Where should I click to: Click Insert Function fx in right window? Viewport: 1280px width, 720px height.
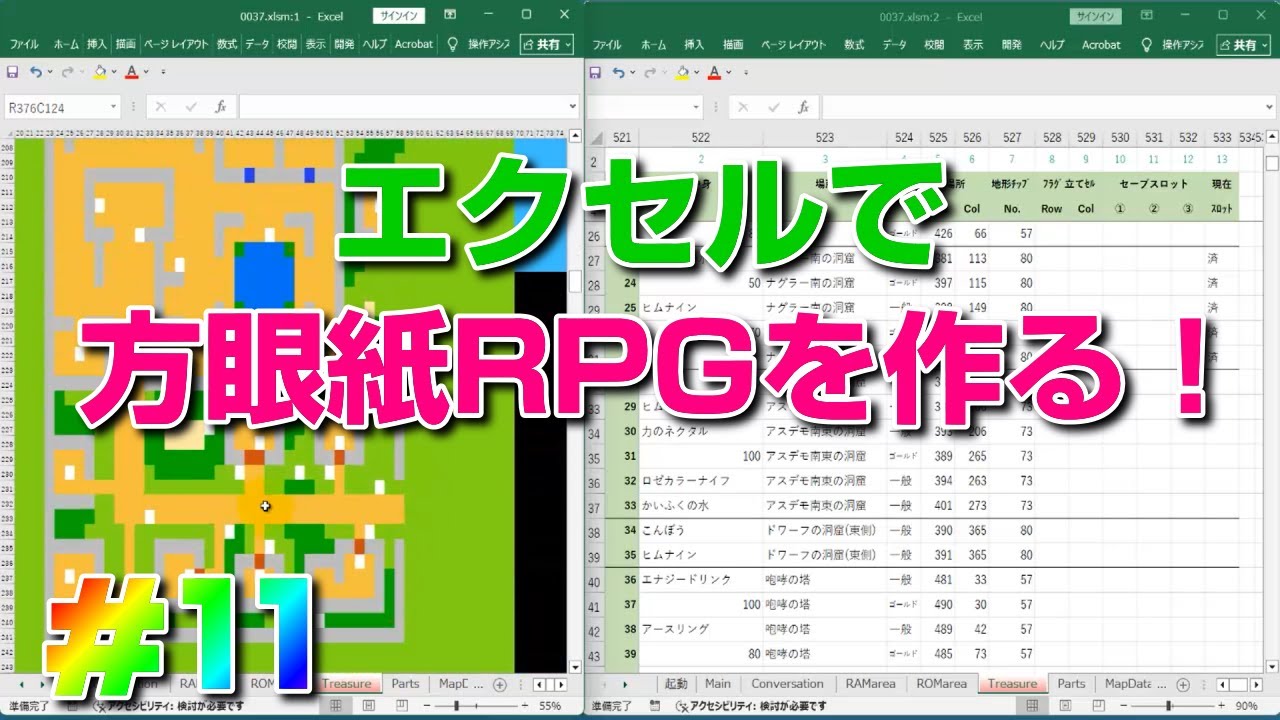click(802, 106)
